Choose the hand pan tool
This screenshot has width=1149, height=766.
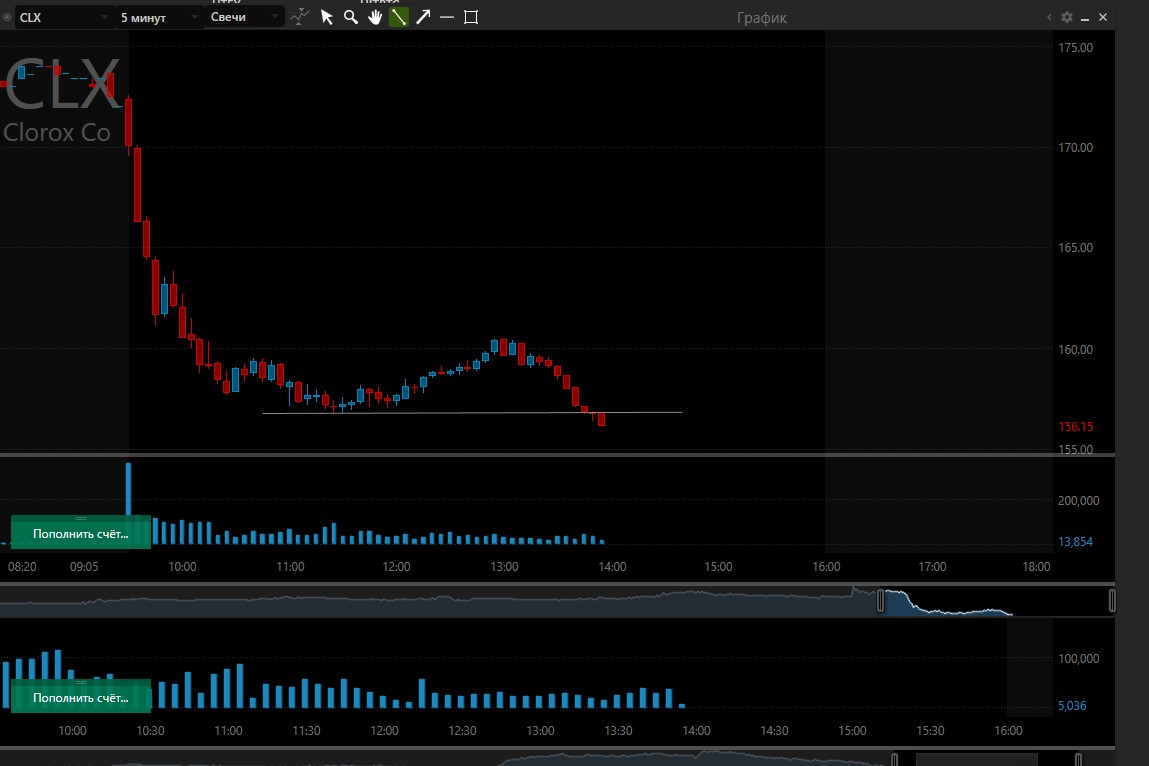point(375,17)
